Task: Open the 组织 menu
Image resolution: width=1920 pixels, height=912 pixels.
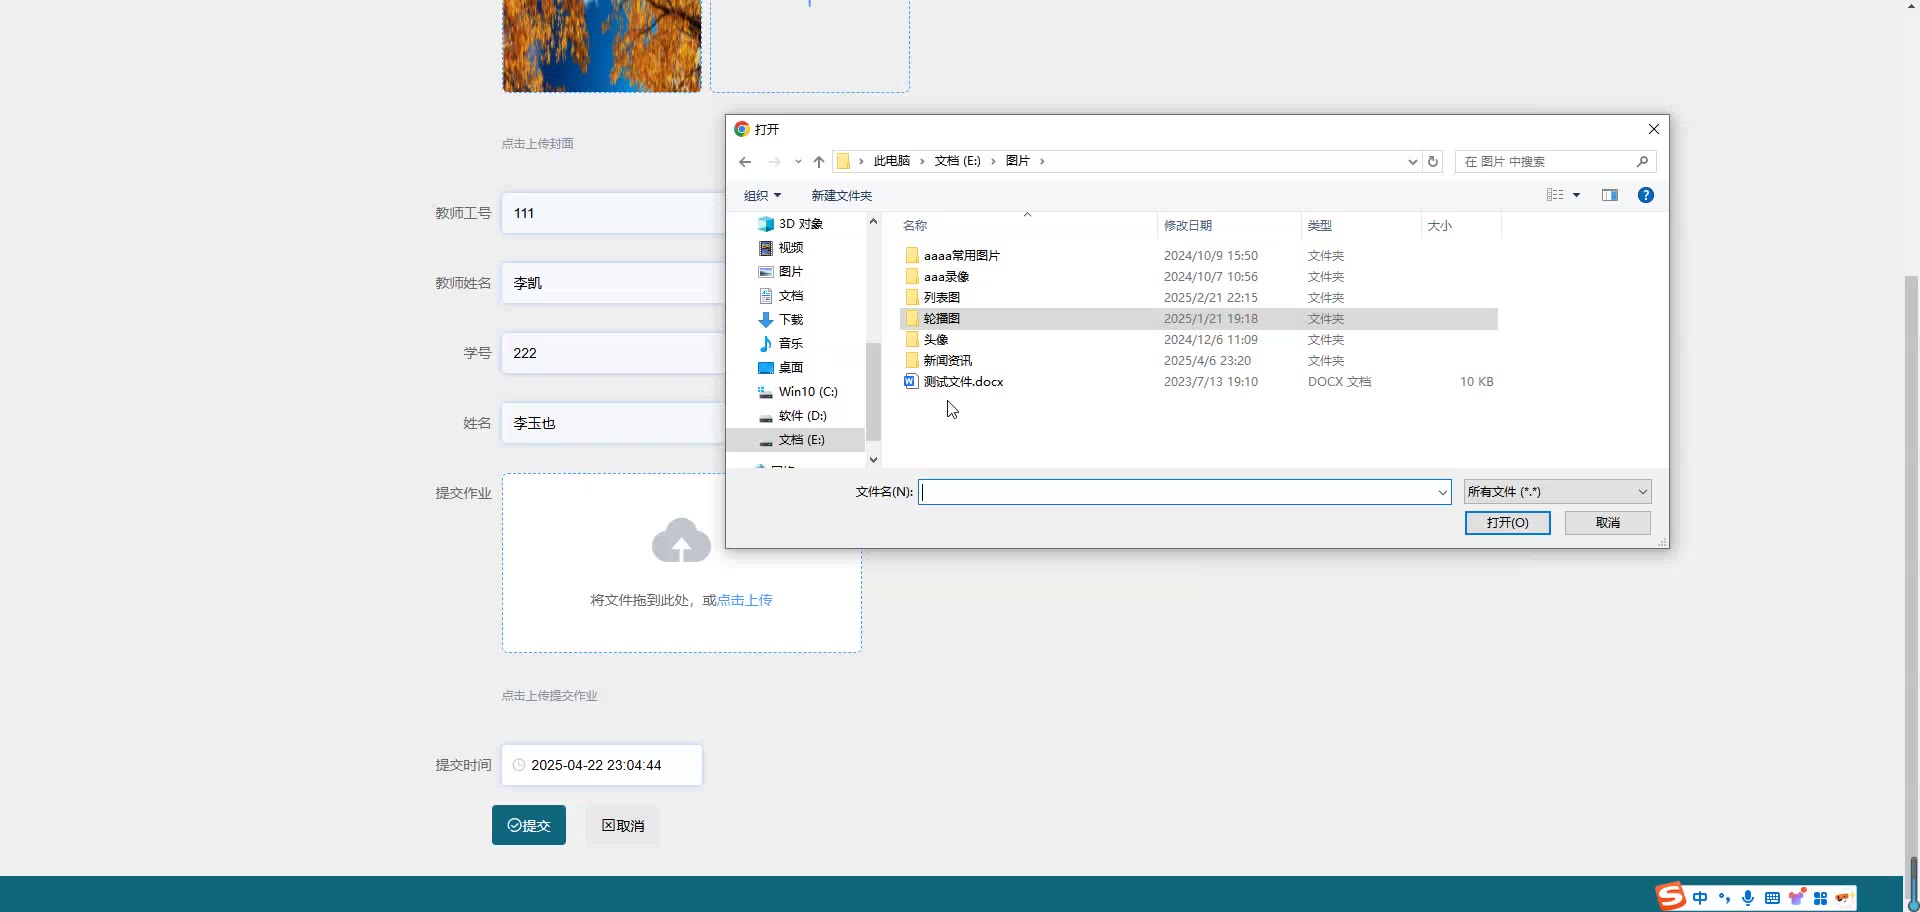Action: 762,196
